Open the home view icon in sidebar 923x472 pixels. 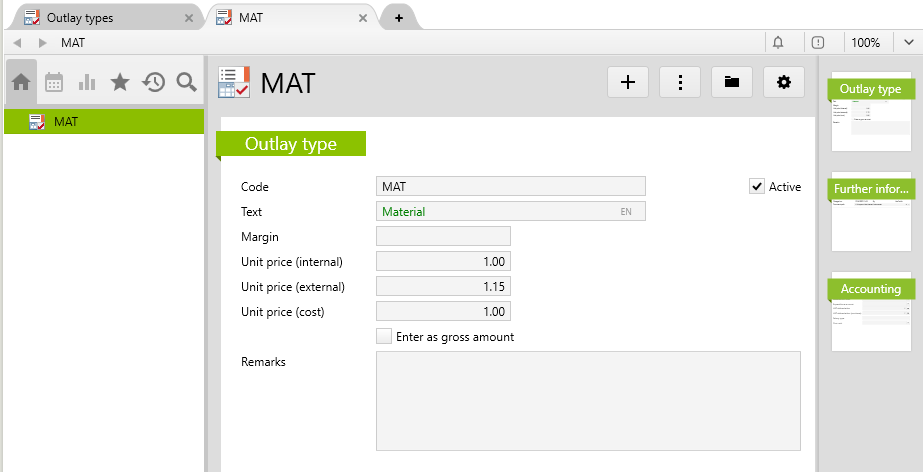[x=21, y=83]
